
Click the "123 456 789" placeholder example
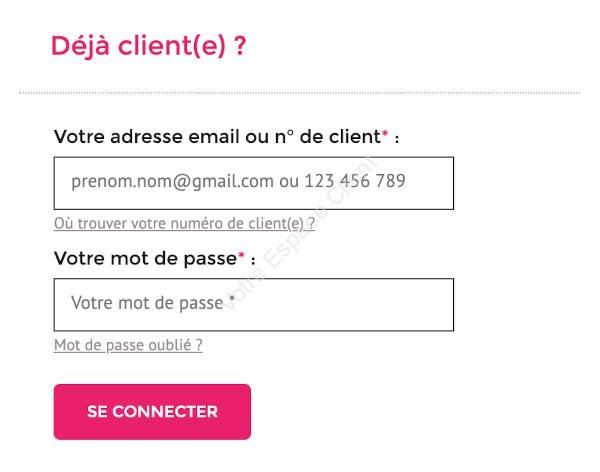(x=355, y=181)
